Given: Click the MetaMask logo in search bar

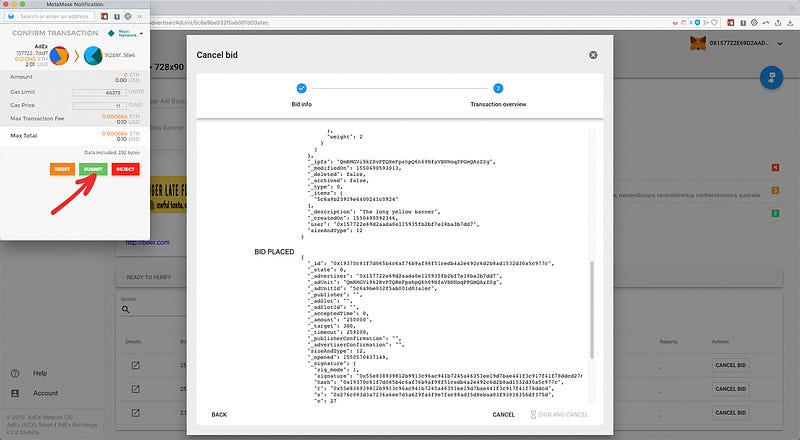Looking at the screenshot, I should coord(11,16).
